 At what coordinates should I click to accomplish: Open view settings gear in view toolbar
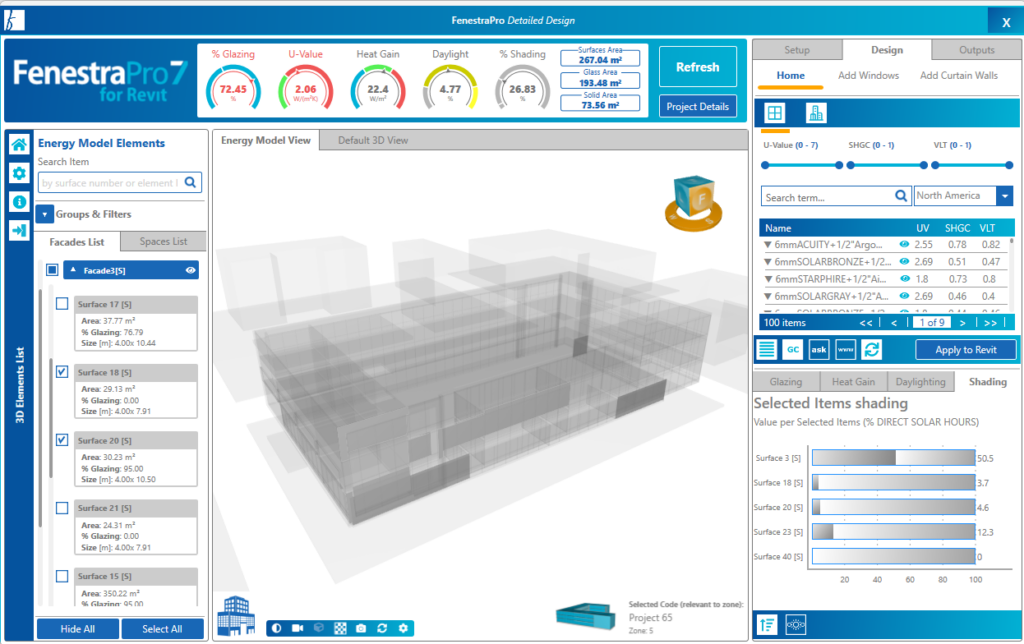[x=404, y=628]
